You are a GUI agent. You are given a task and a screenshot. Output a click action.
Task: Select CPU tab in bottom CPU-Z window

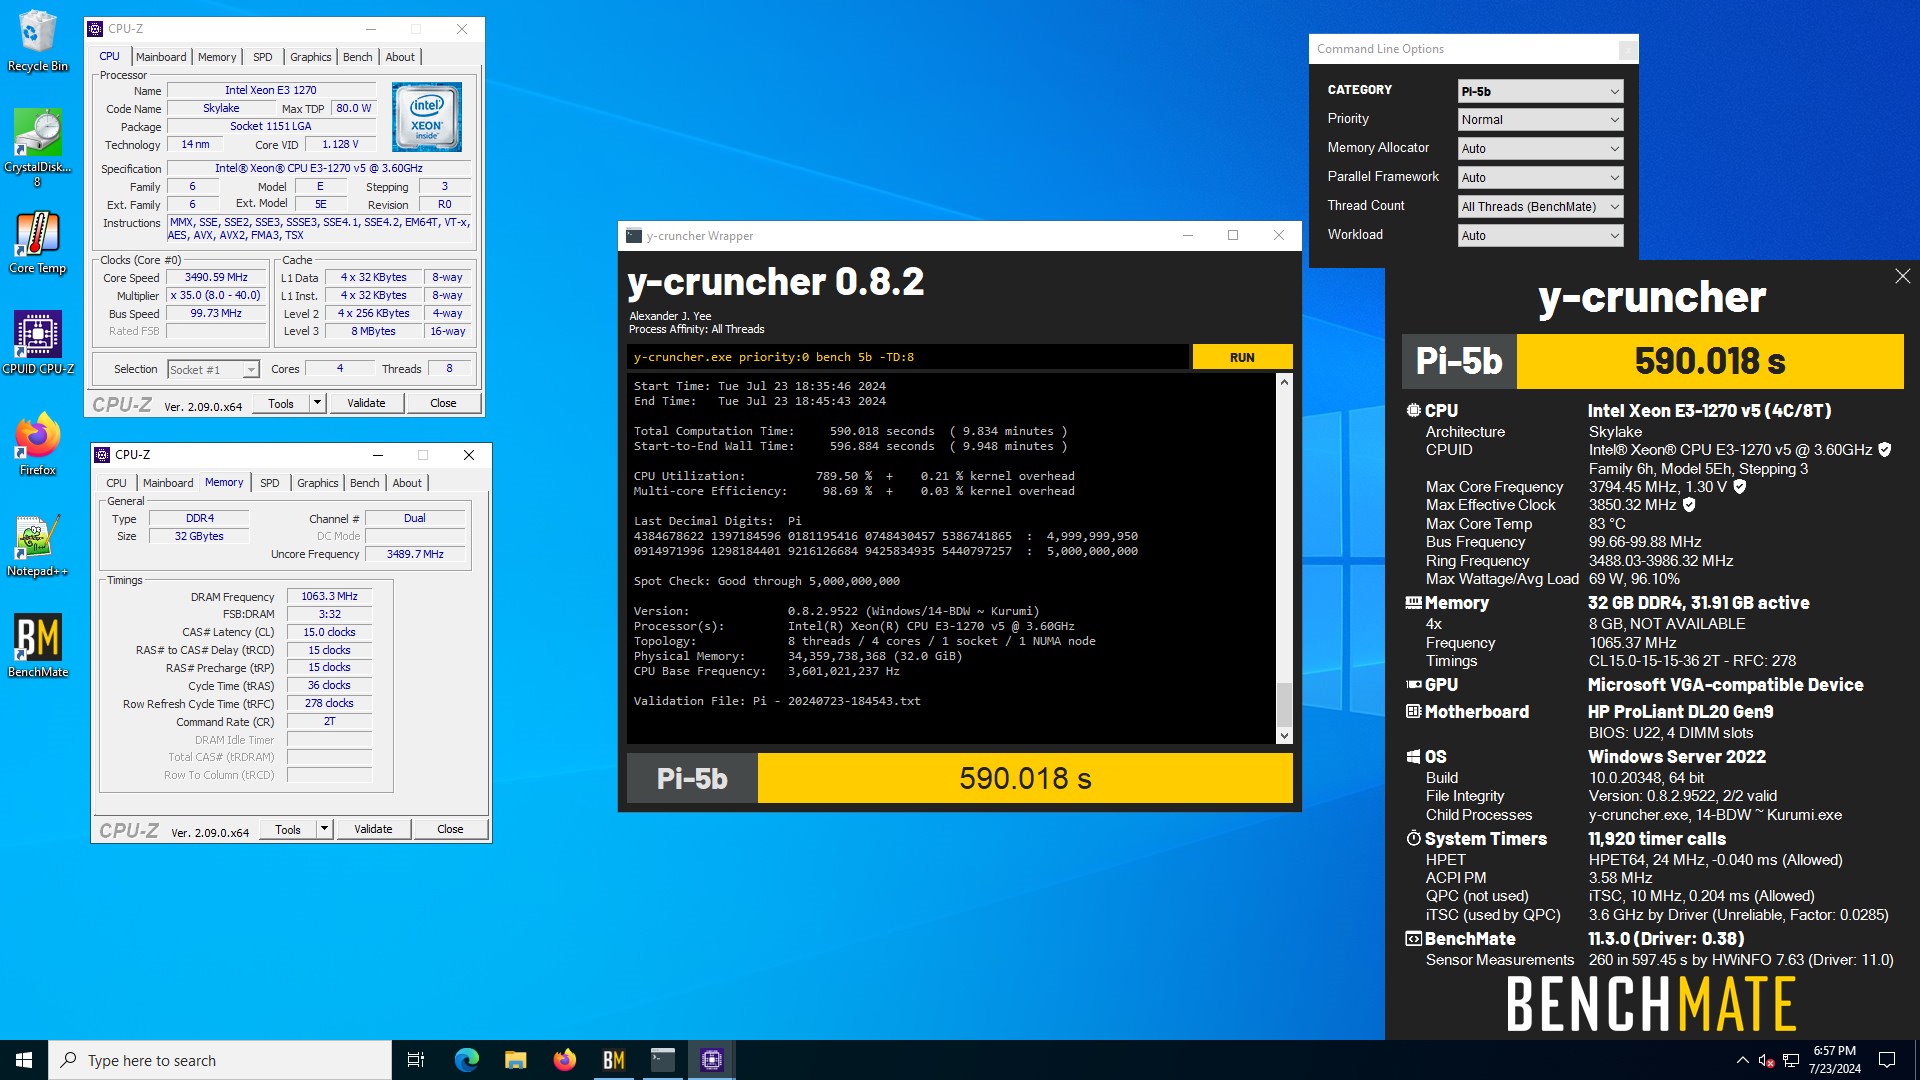117,483
